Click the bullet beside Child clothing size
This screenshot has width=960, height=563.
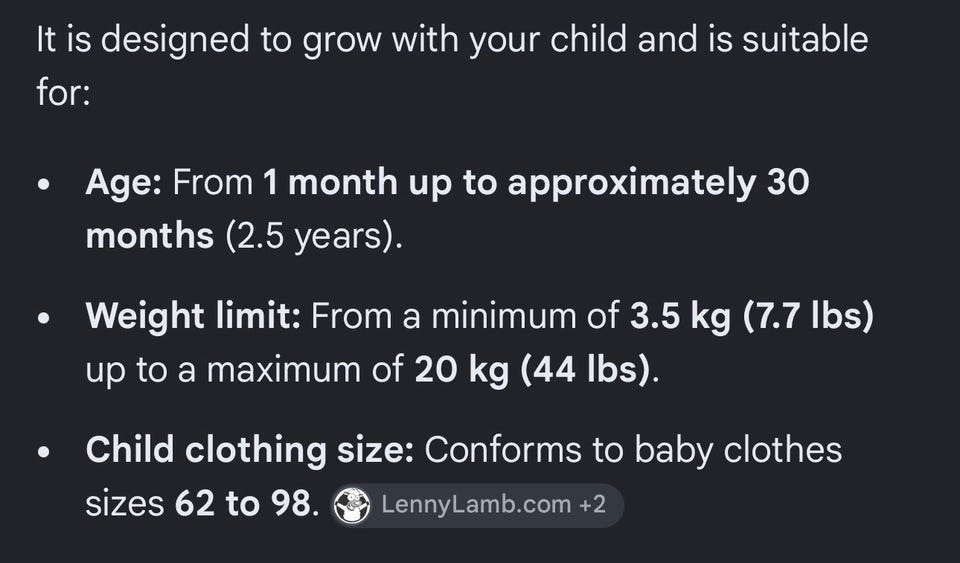(43, 452)
